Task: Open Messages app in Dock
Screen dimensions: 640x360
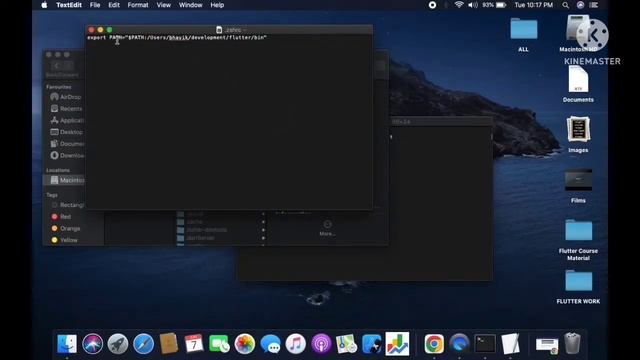Action: click(x=270, y=344)
